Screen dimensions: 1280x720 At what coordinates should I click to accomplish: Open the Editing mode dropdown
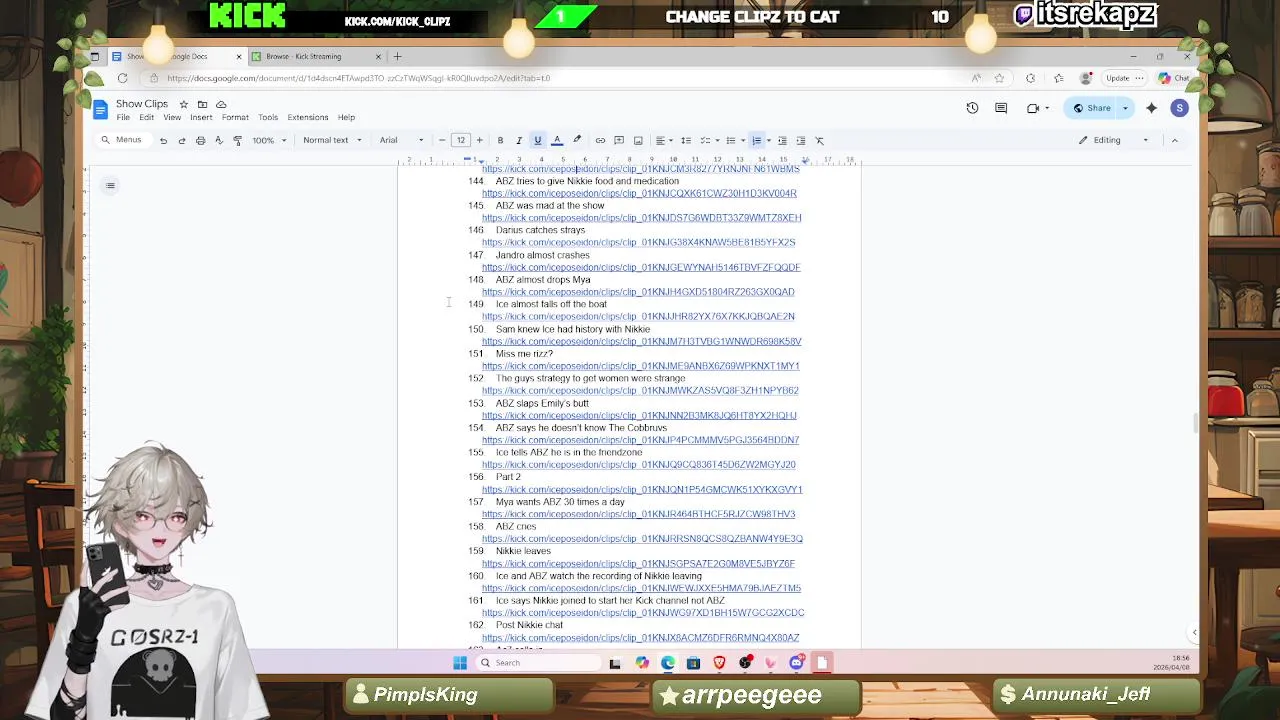pos(1113,140)
